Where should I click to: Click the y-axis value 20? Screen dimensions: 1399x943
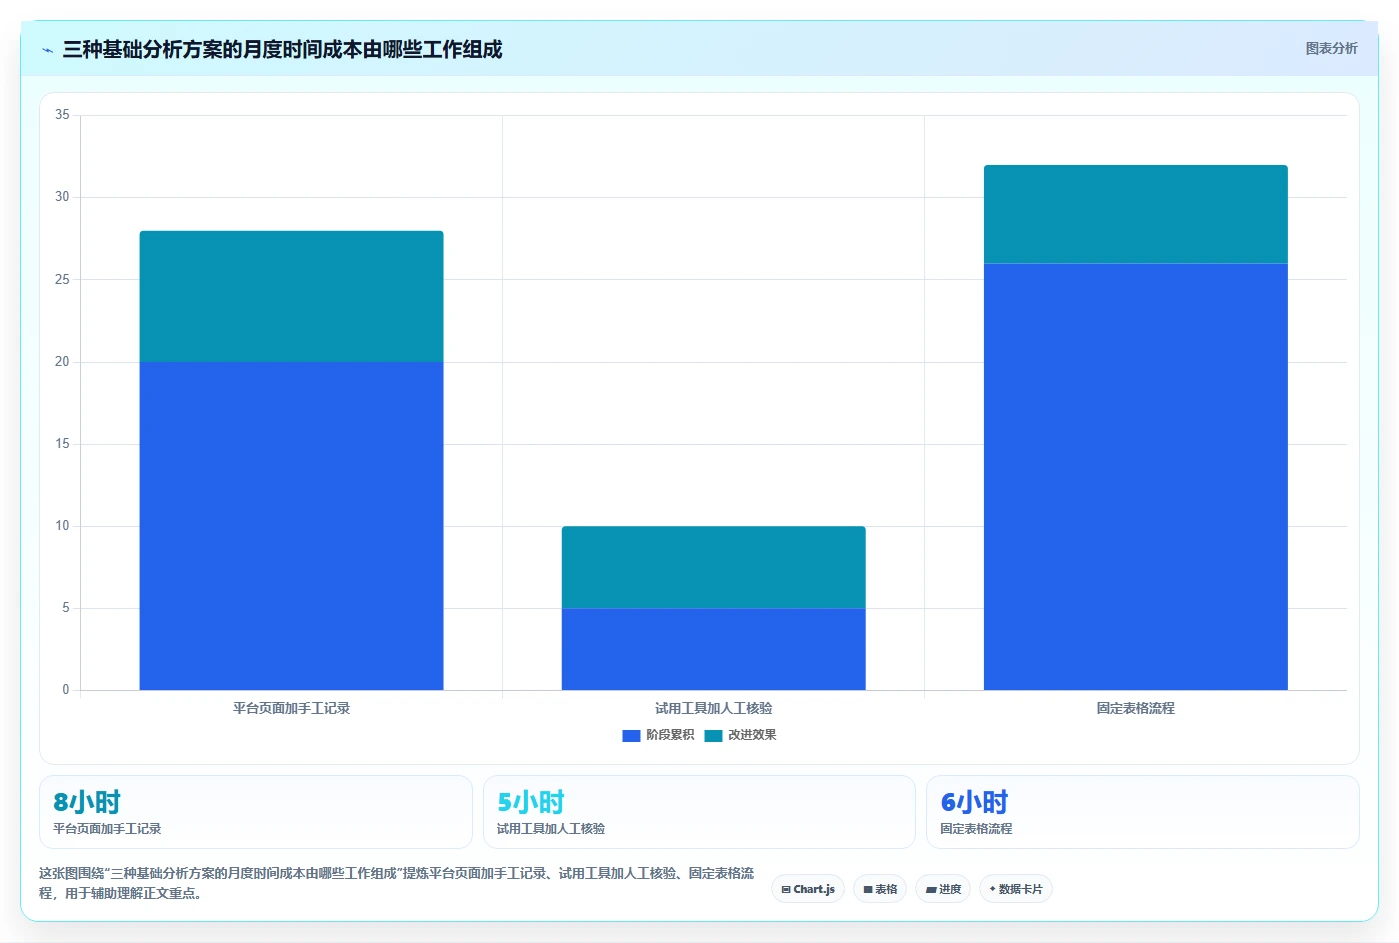[62, 362]
